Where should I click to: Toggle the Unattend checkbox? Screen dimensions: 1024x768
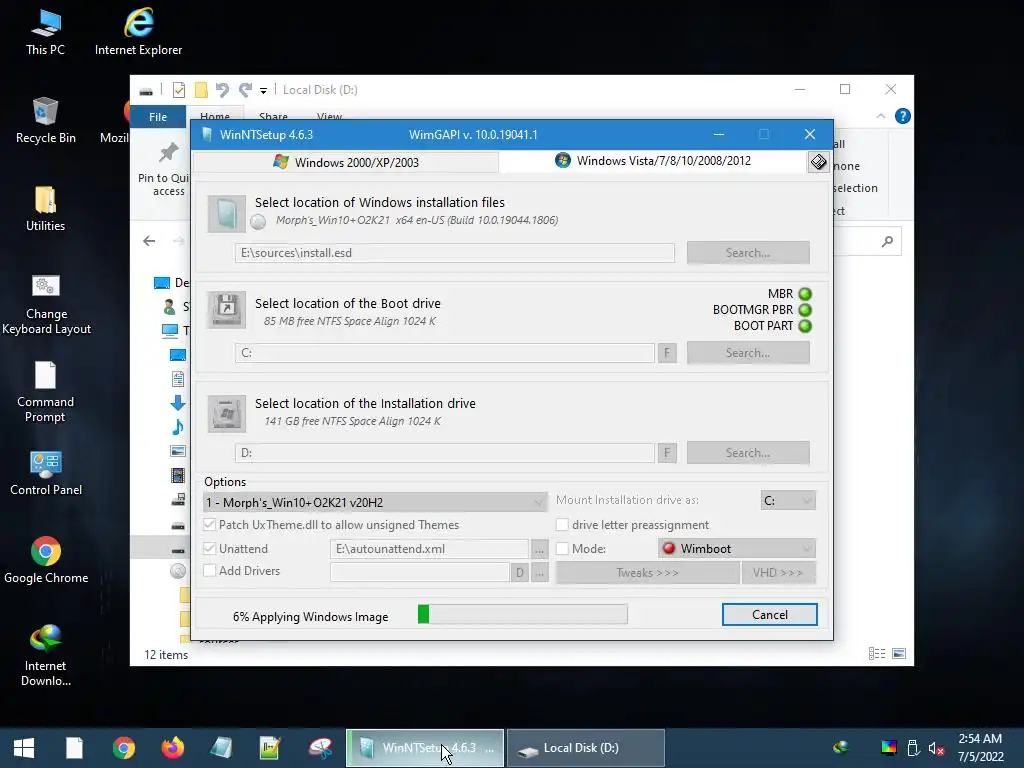(x=210, y=549)
